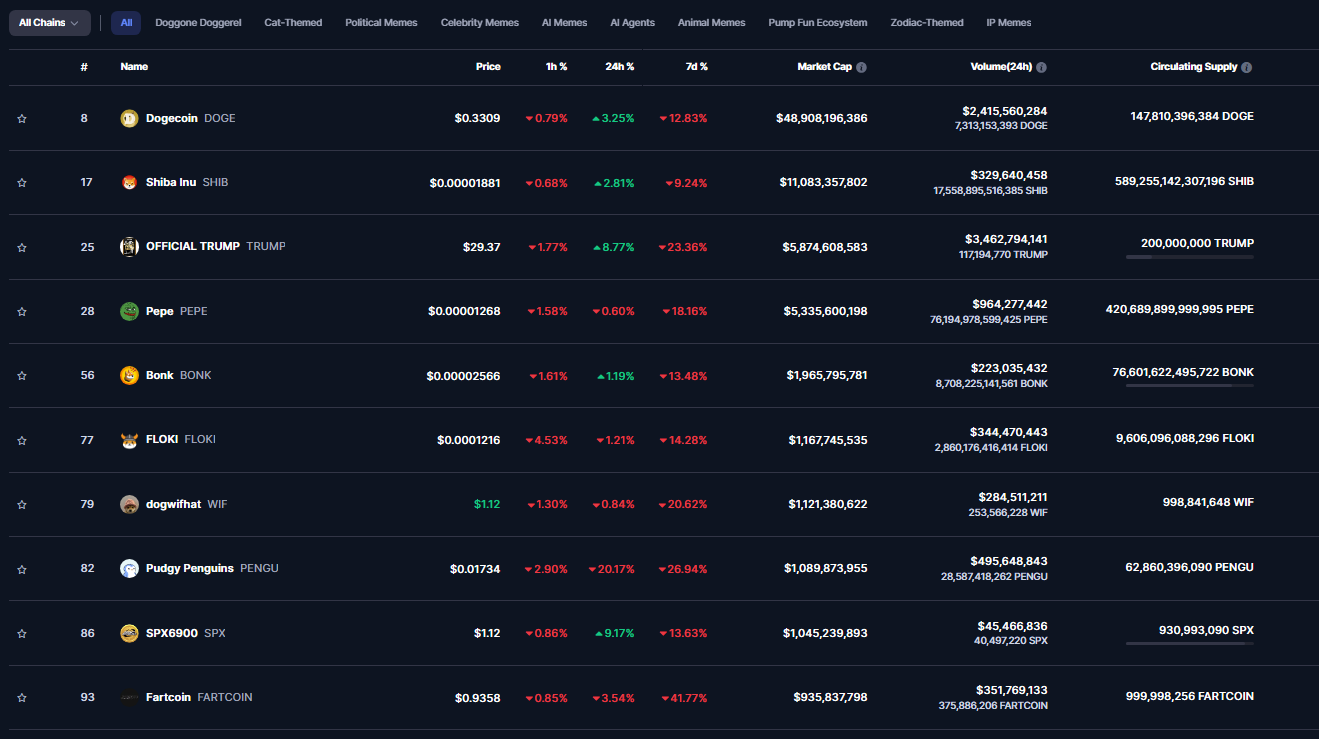This screenshot has height=739, width=1319.
Task: Sort the table by Price column header
Action: click(488, 67)
